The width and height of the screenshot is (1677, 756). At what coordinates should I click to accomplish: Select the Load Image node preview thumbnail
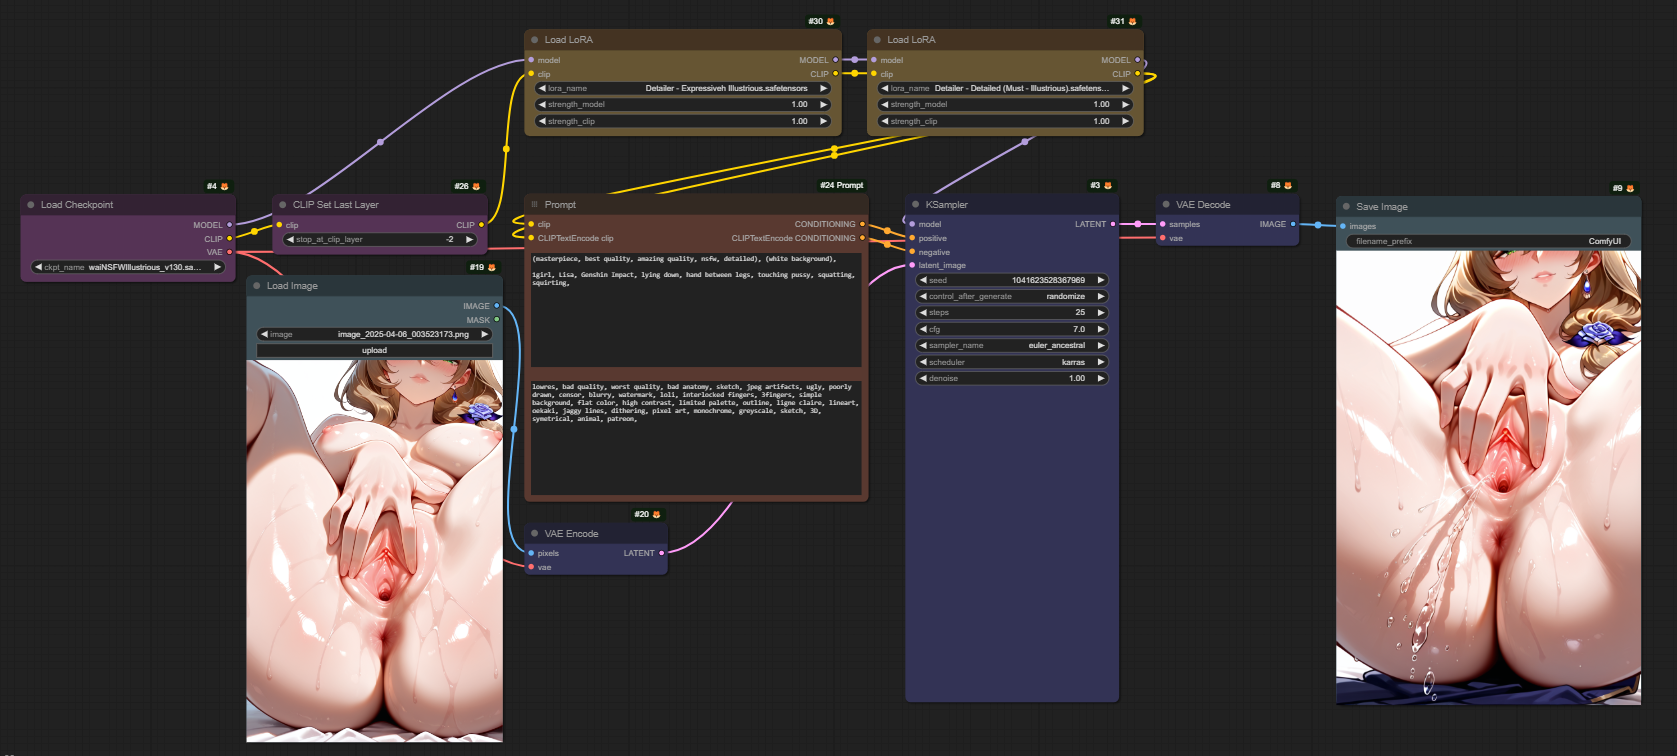[x=375, y=551]
